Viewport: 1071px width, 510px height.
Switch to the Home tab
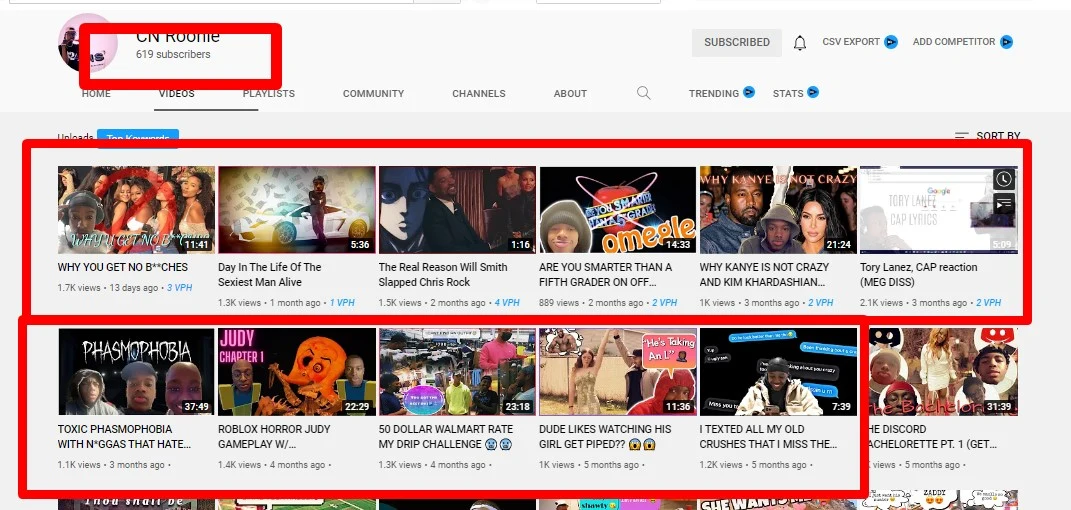point(96,94)
